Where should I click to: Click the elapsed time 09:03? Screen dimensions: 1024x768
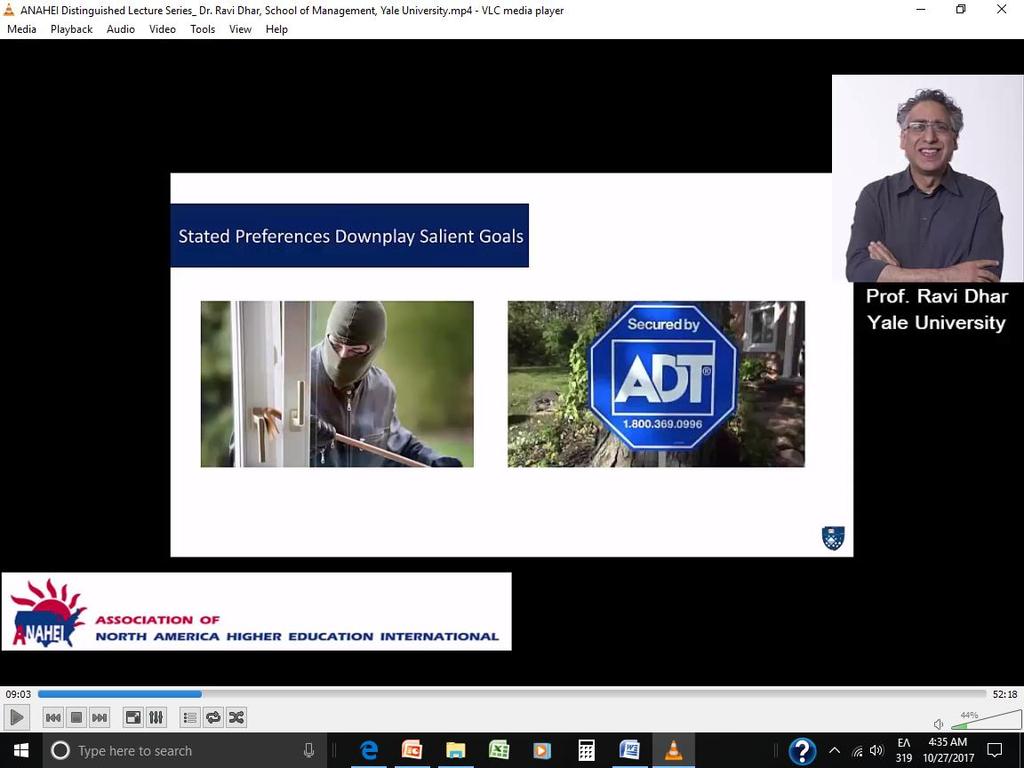[x=18, y=694]
